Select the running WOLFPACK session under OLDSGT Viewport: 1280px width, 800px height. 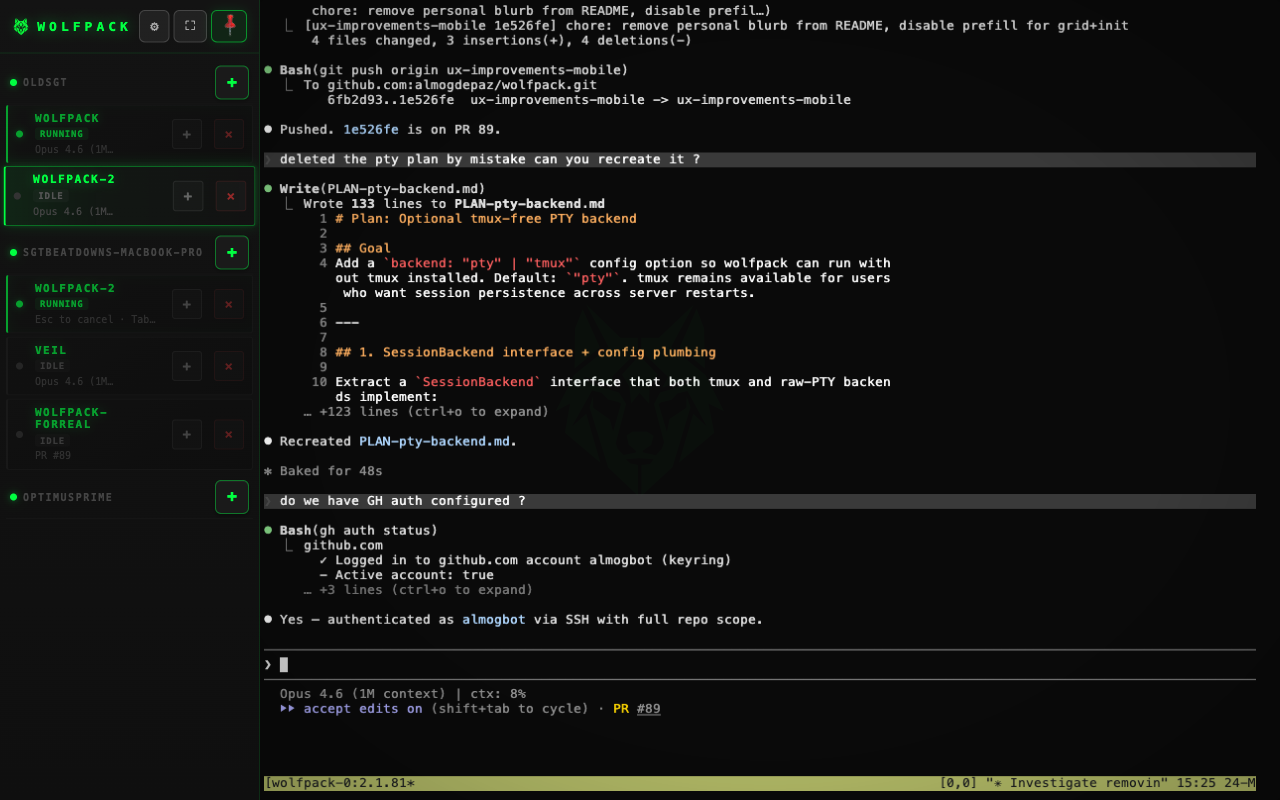(129, 134)
